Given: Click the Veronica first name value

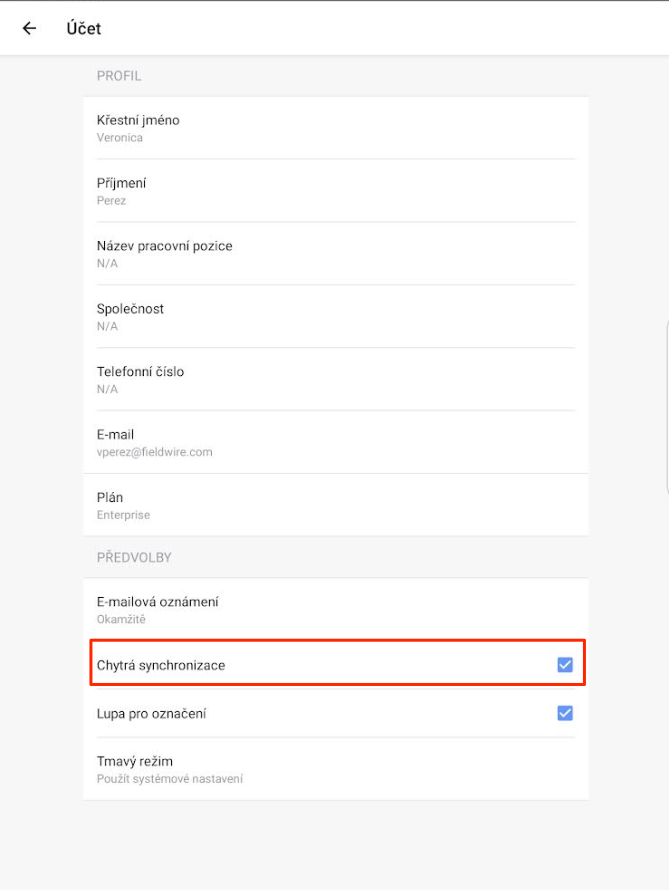Looking at the screenshot, I should tap(120, 138).
